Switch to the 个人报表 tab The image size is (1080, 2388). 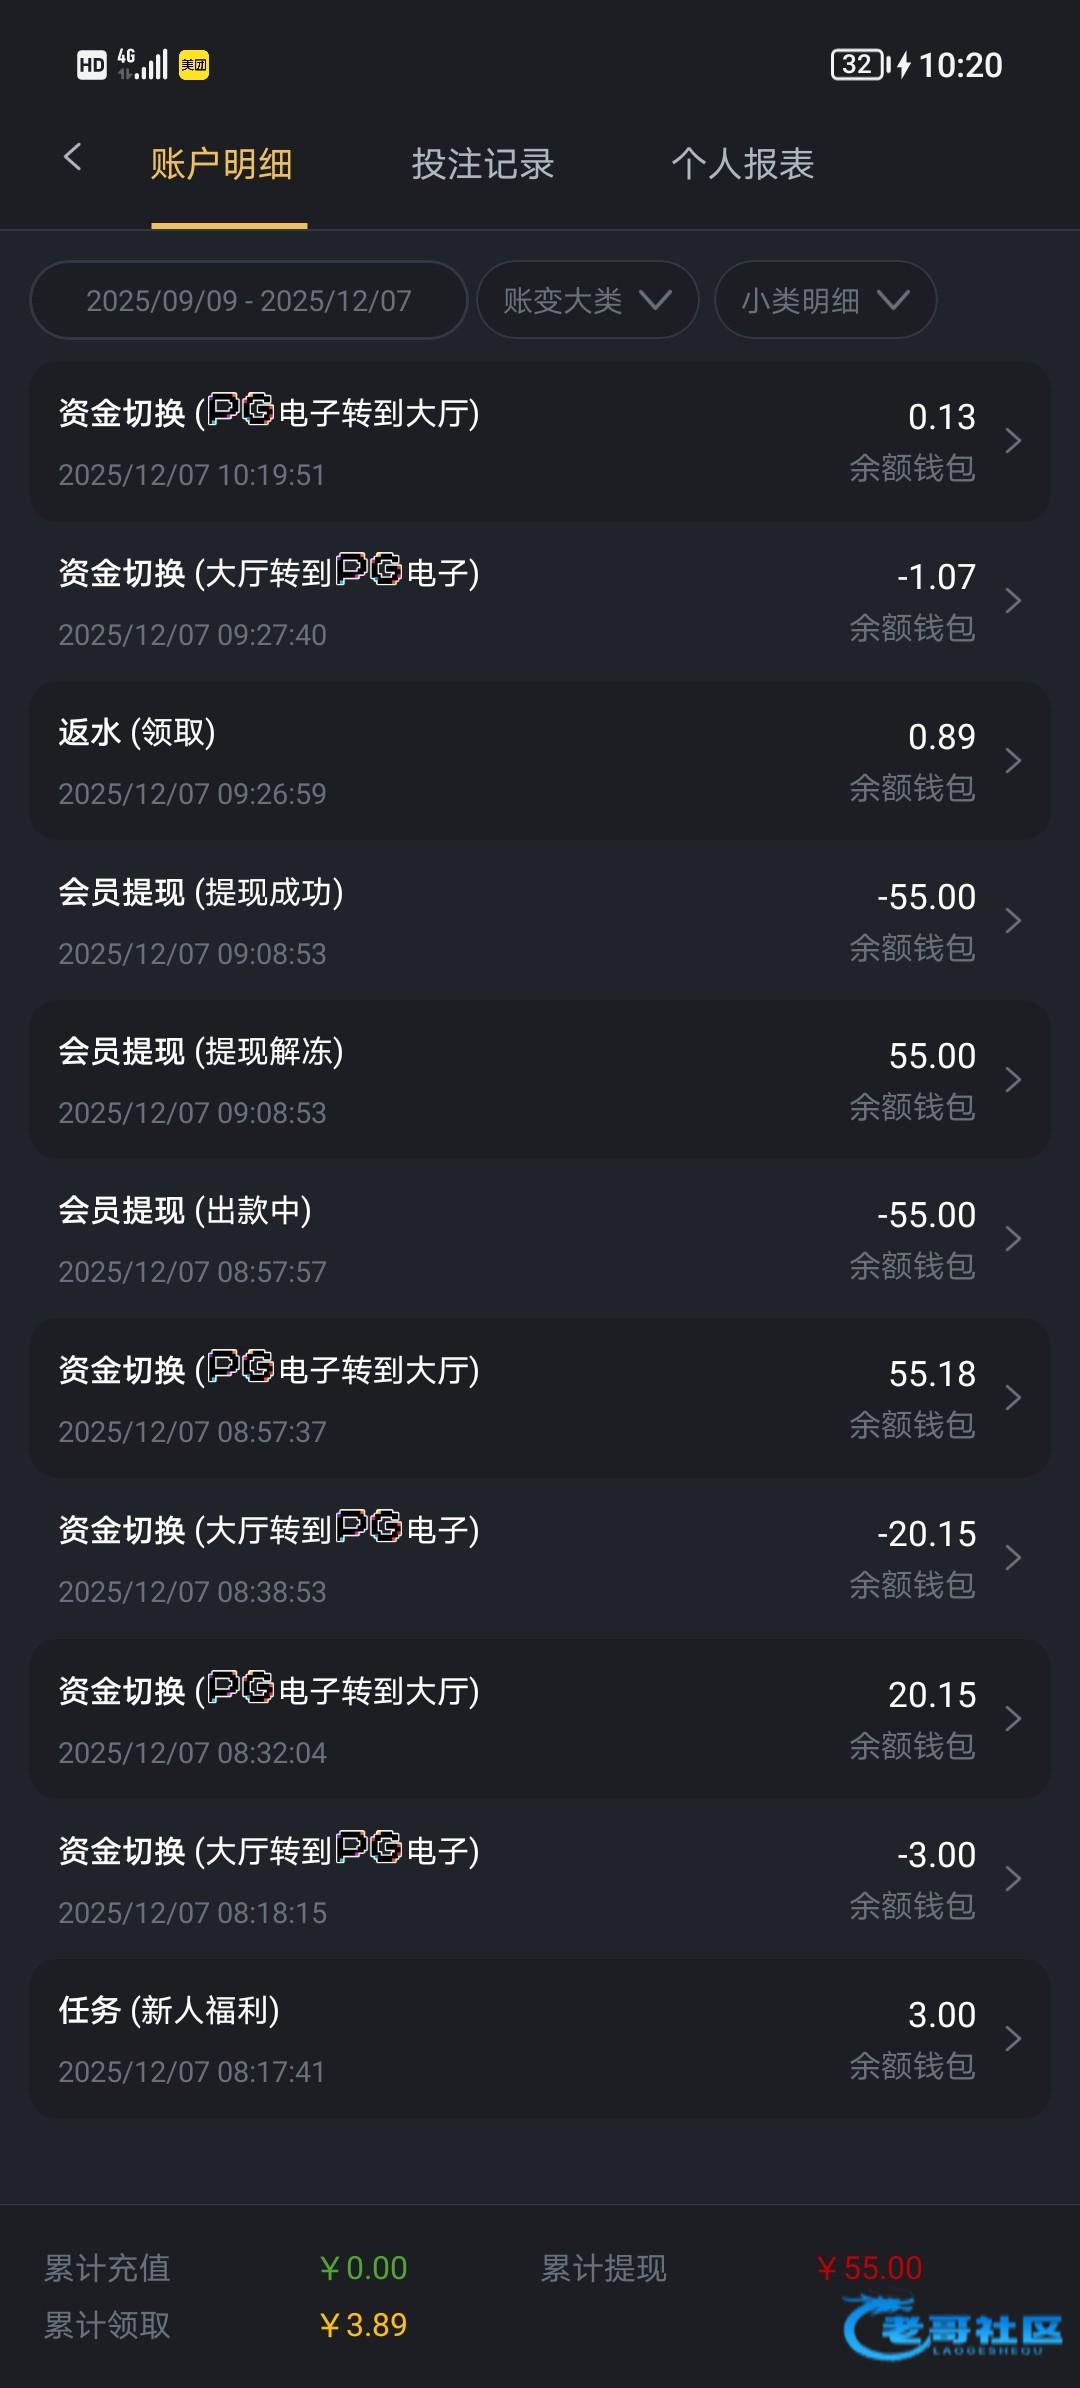[x=743, y=164]
